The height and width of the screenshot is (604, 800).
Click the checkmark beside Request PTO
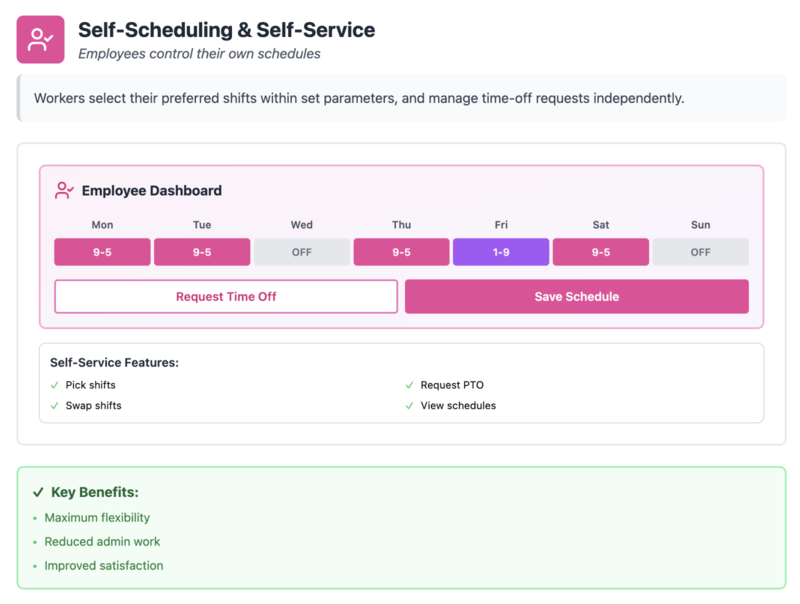pos(410,384)
